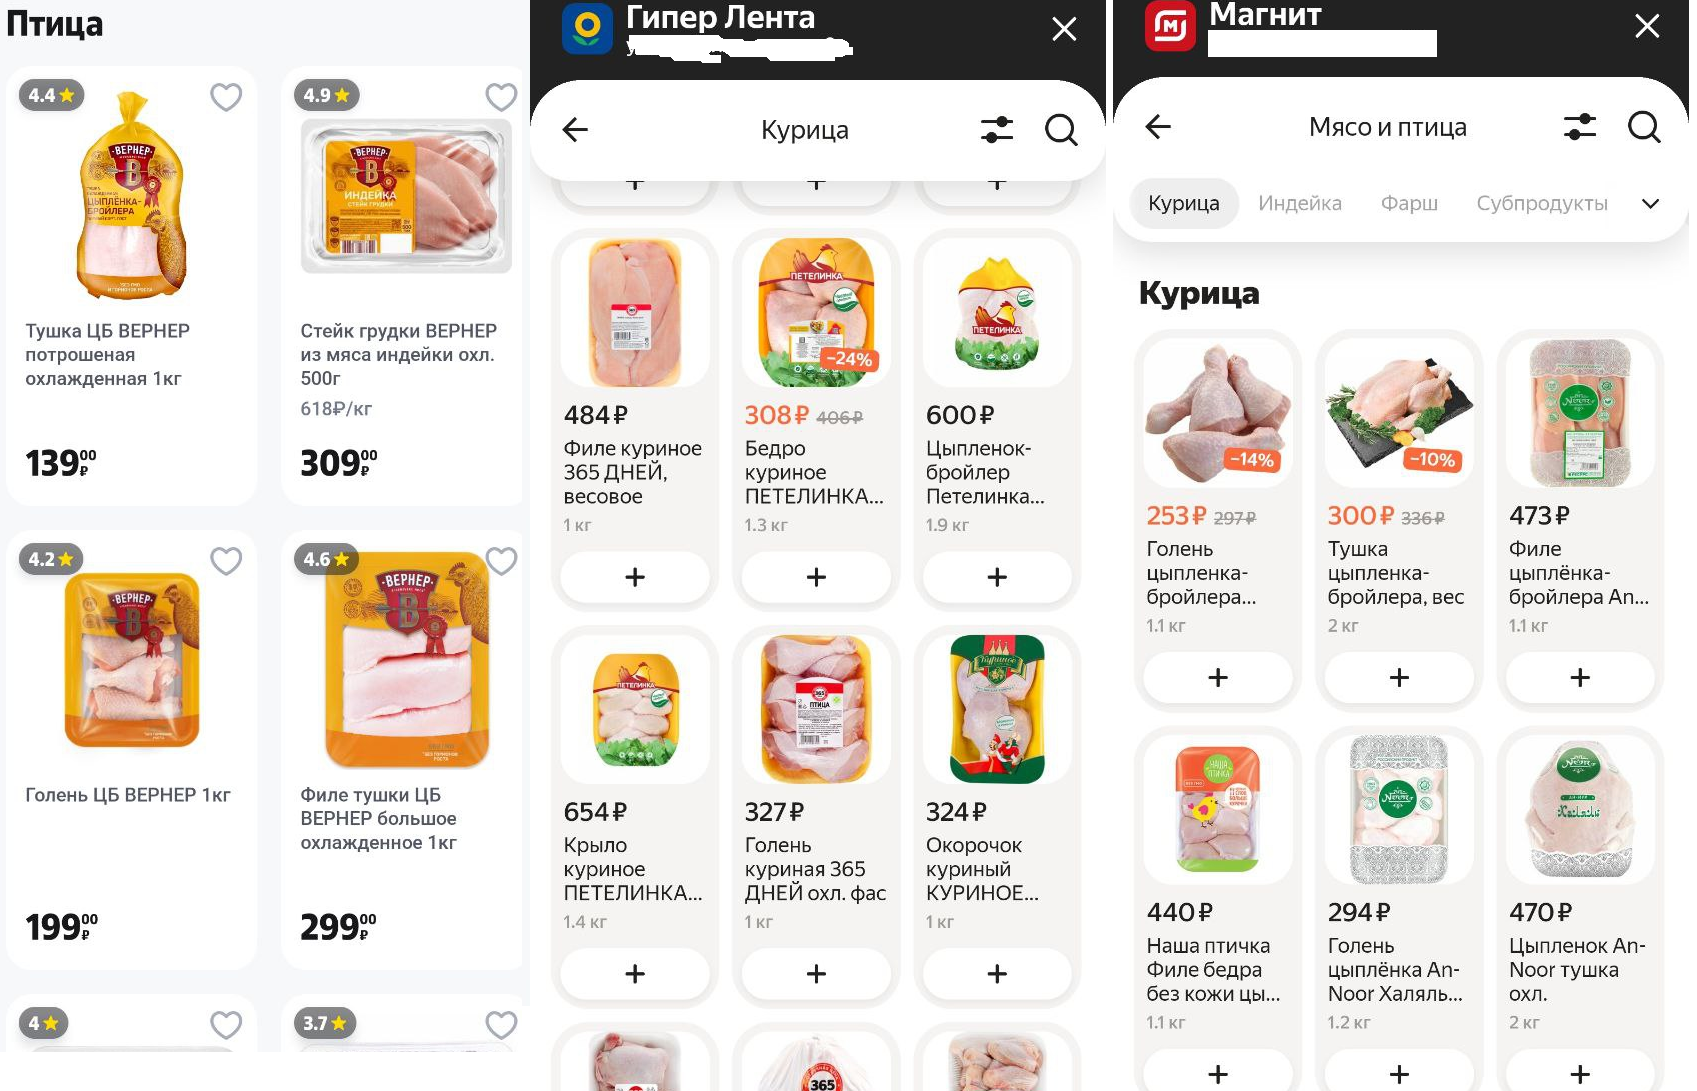Open search in Магнит panel

(1644, 127)
